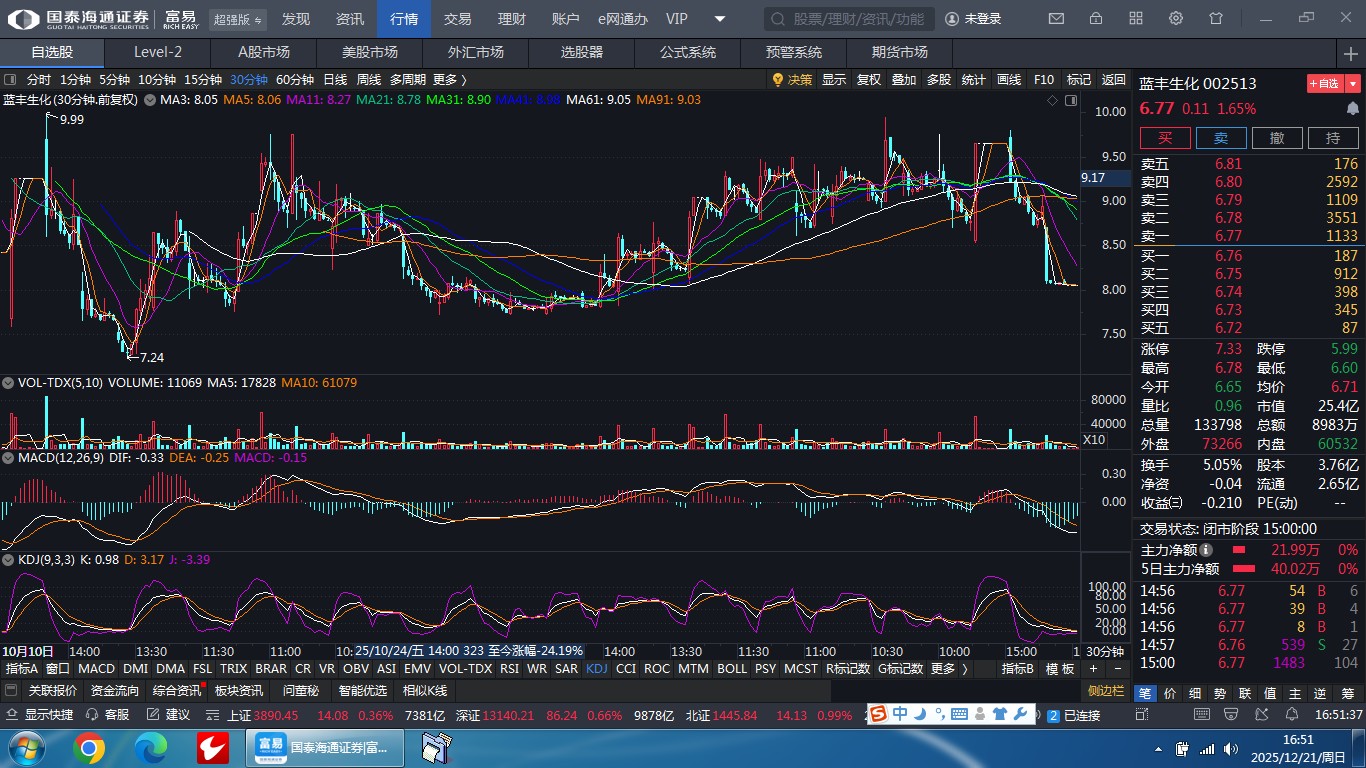Toggle the chart panel layout icon near 10.00
Viewport: 1366px width, 768px height.
point(1071,100)
